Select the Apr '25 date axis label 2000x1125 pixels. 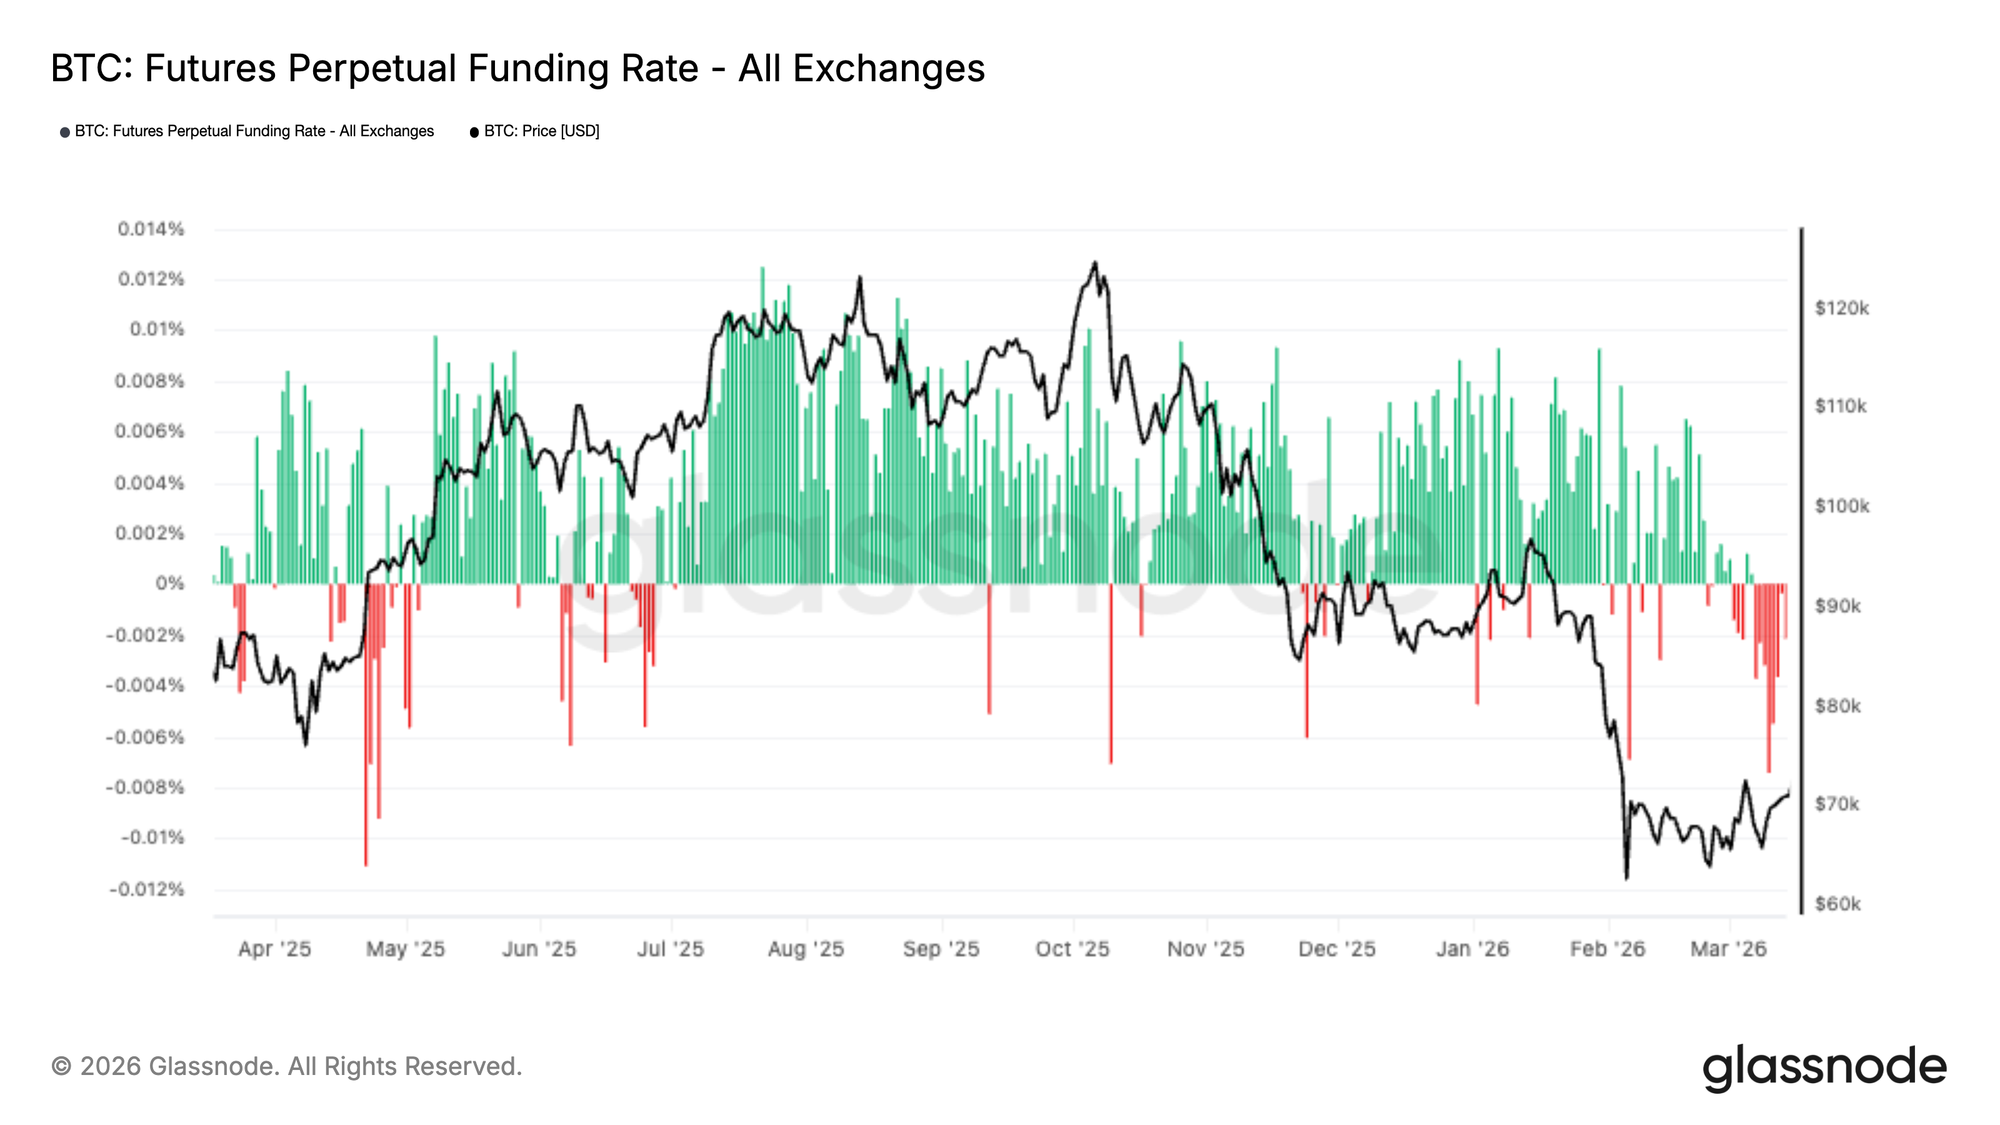[274, 949]
